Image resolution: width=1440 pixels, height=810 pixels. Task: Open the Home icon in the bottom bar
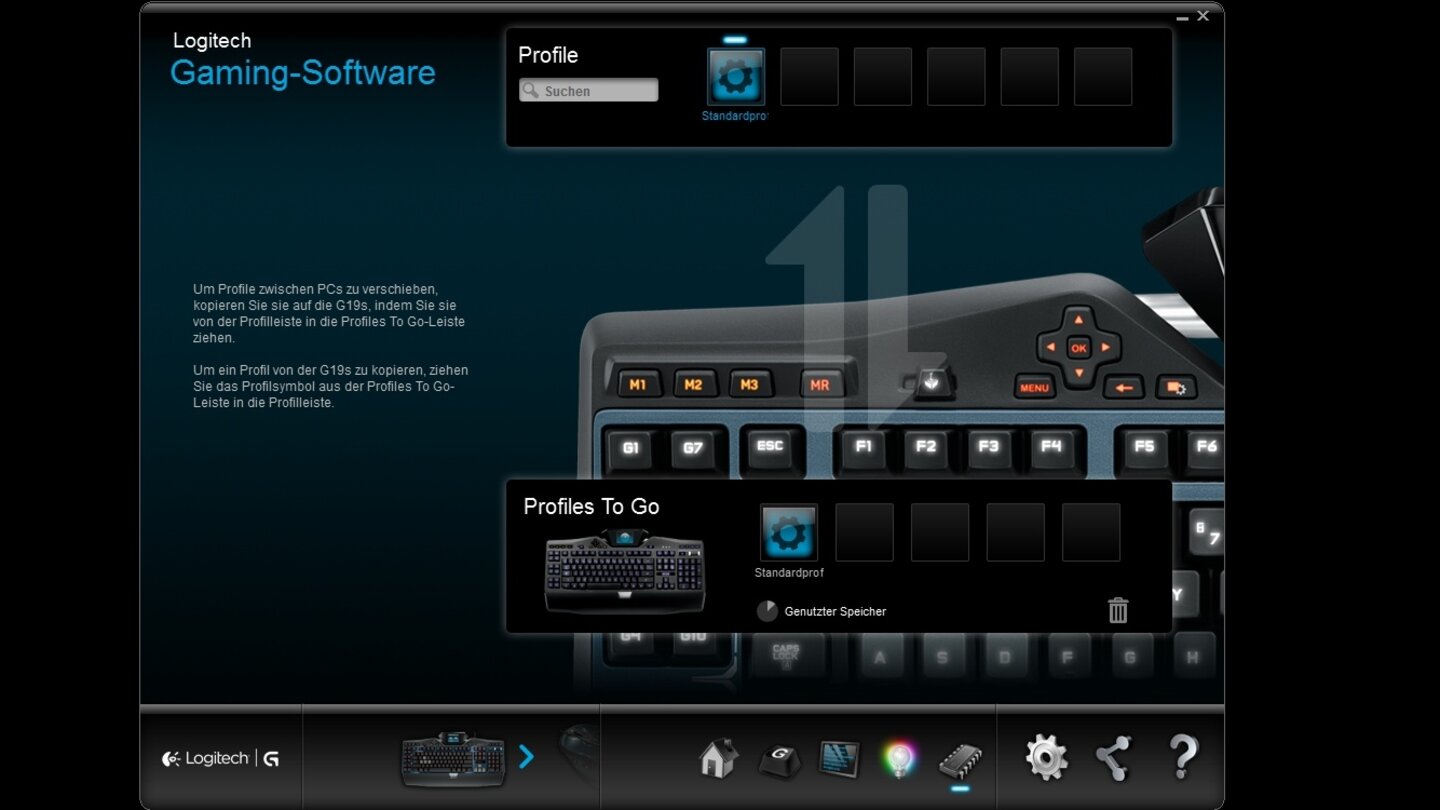pos(718,758)
